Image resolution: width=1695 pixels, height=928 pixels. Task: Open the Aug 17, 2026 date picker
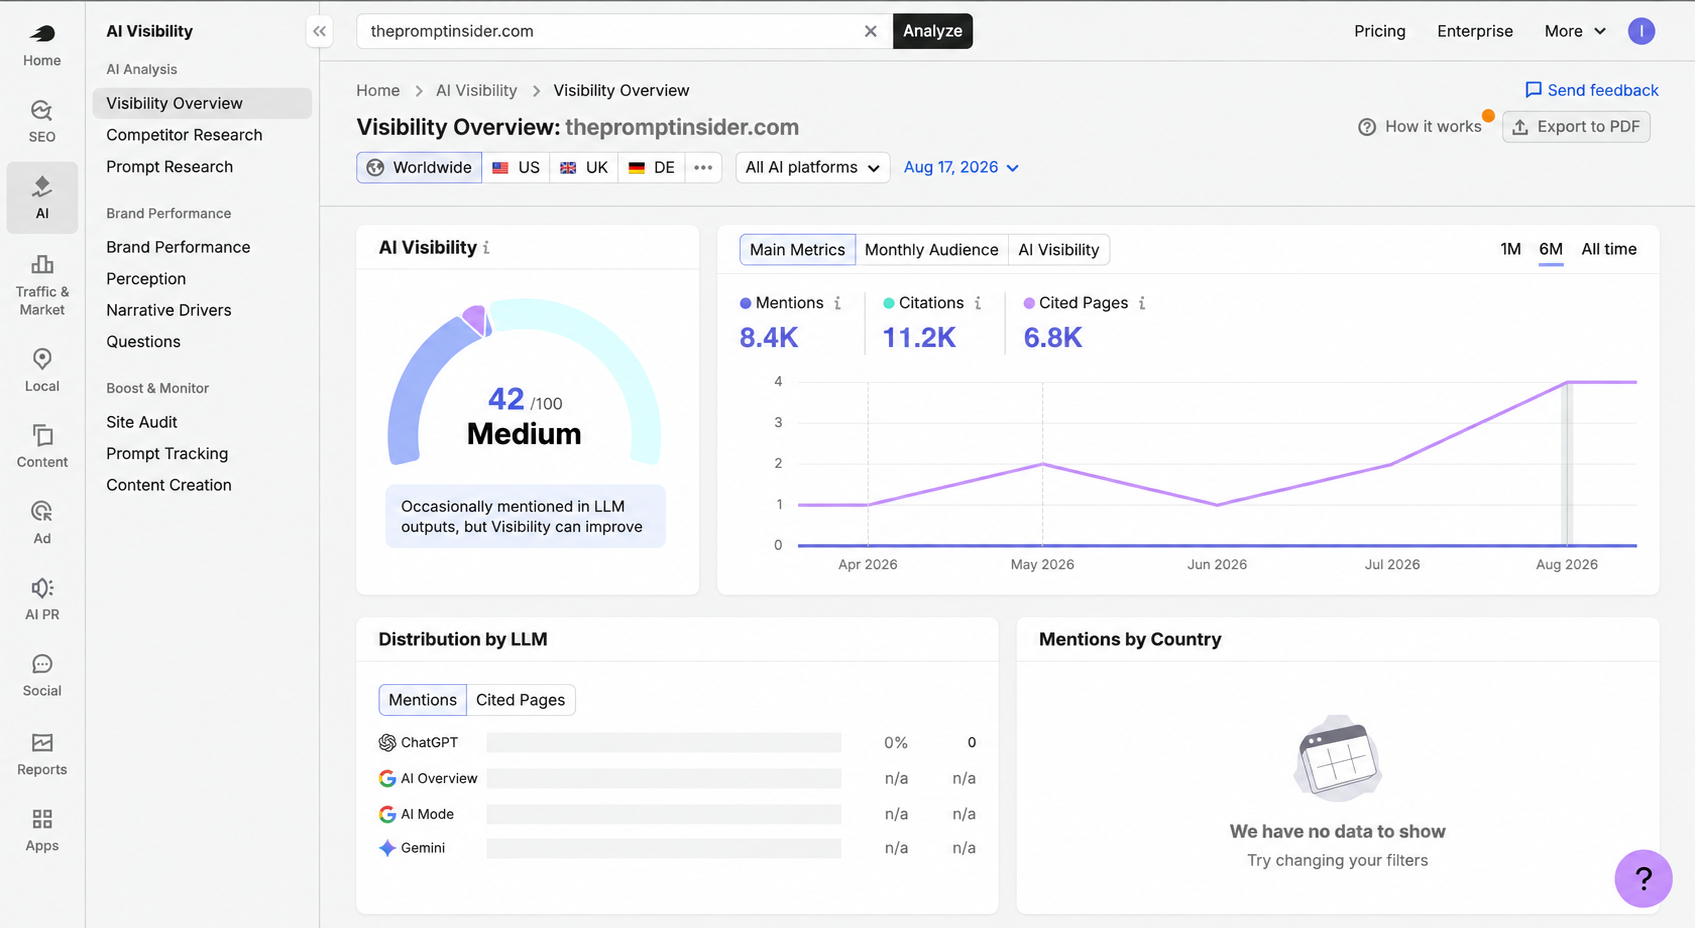(961, 167)
